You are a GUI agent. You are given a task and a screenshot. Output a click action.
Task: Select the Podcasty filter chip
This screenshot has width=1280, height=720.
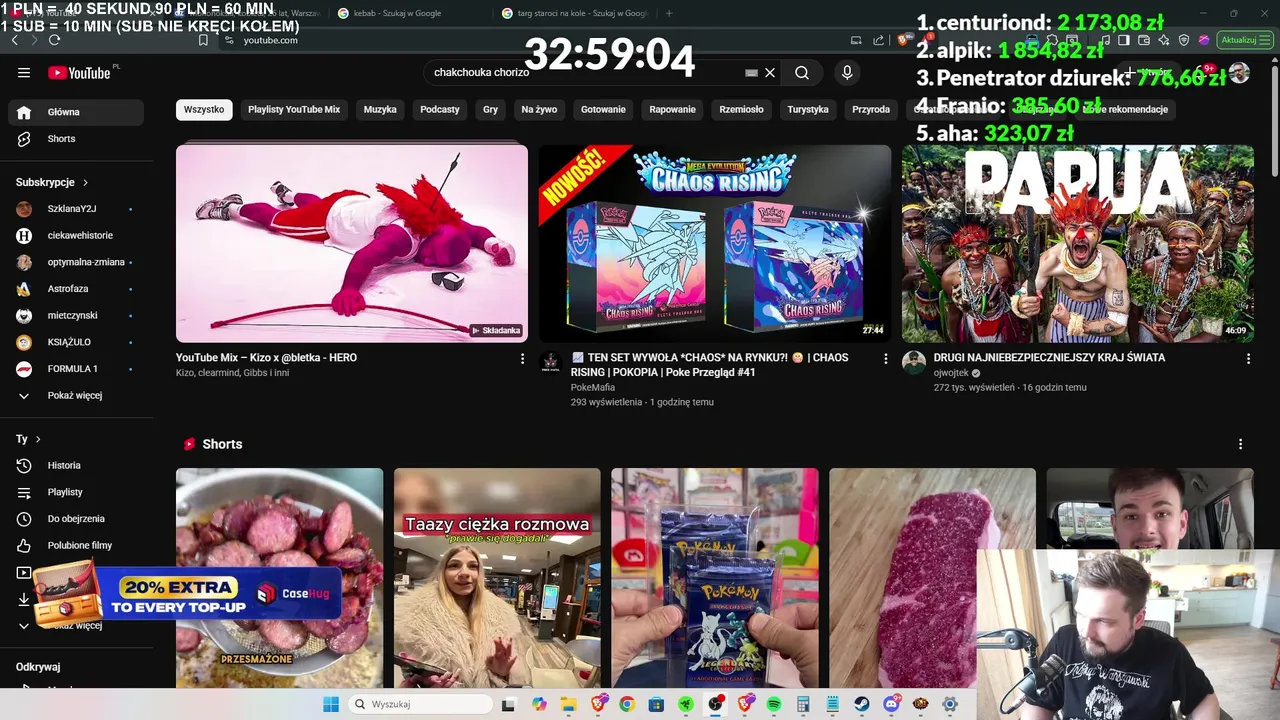coord(440,109)
